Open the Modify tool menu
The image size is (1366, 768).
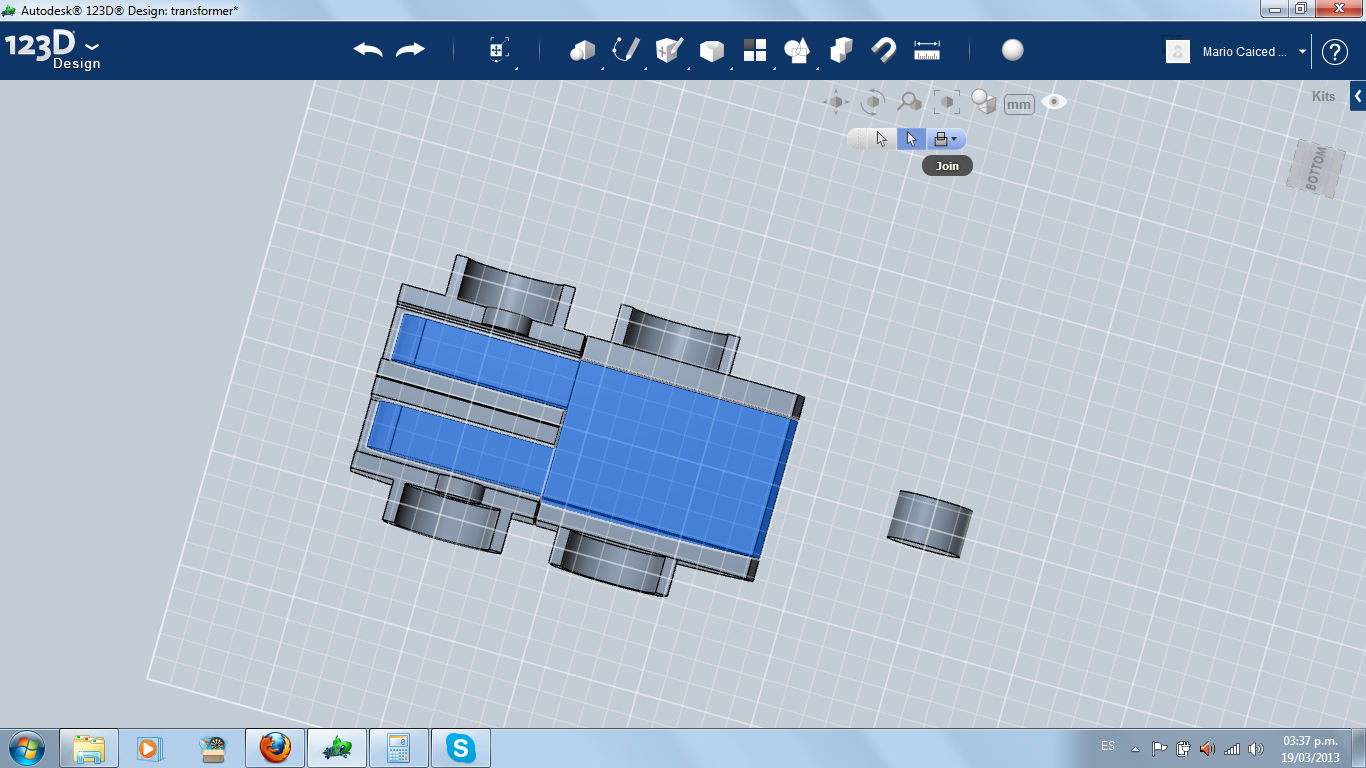pos(711,50)
